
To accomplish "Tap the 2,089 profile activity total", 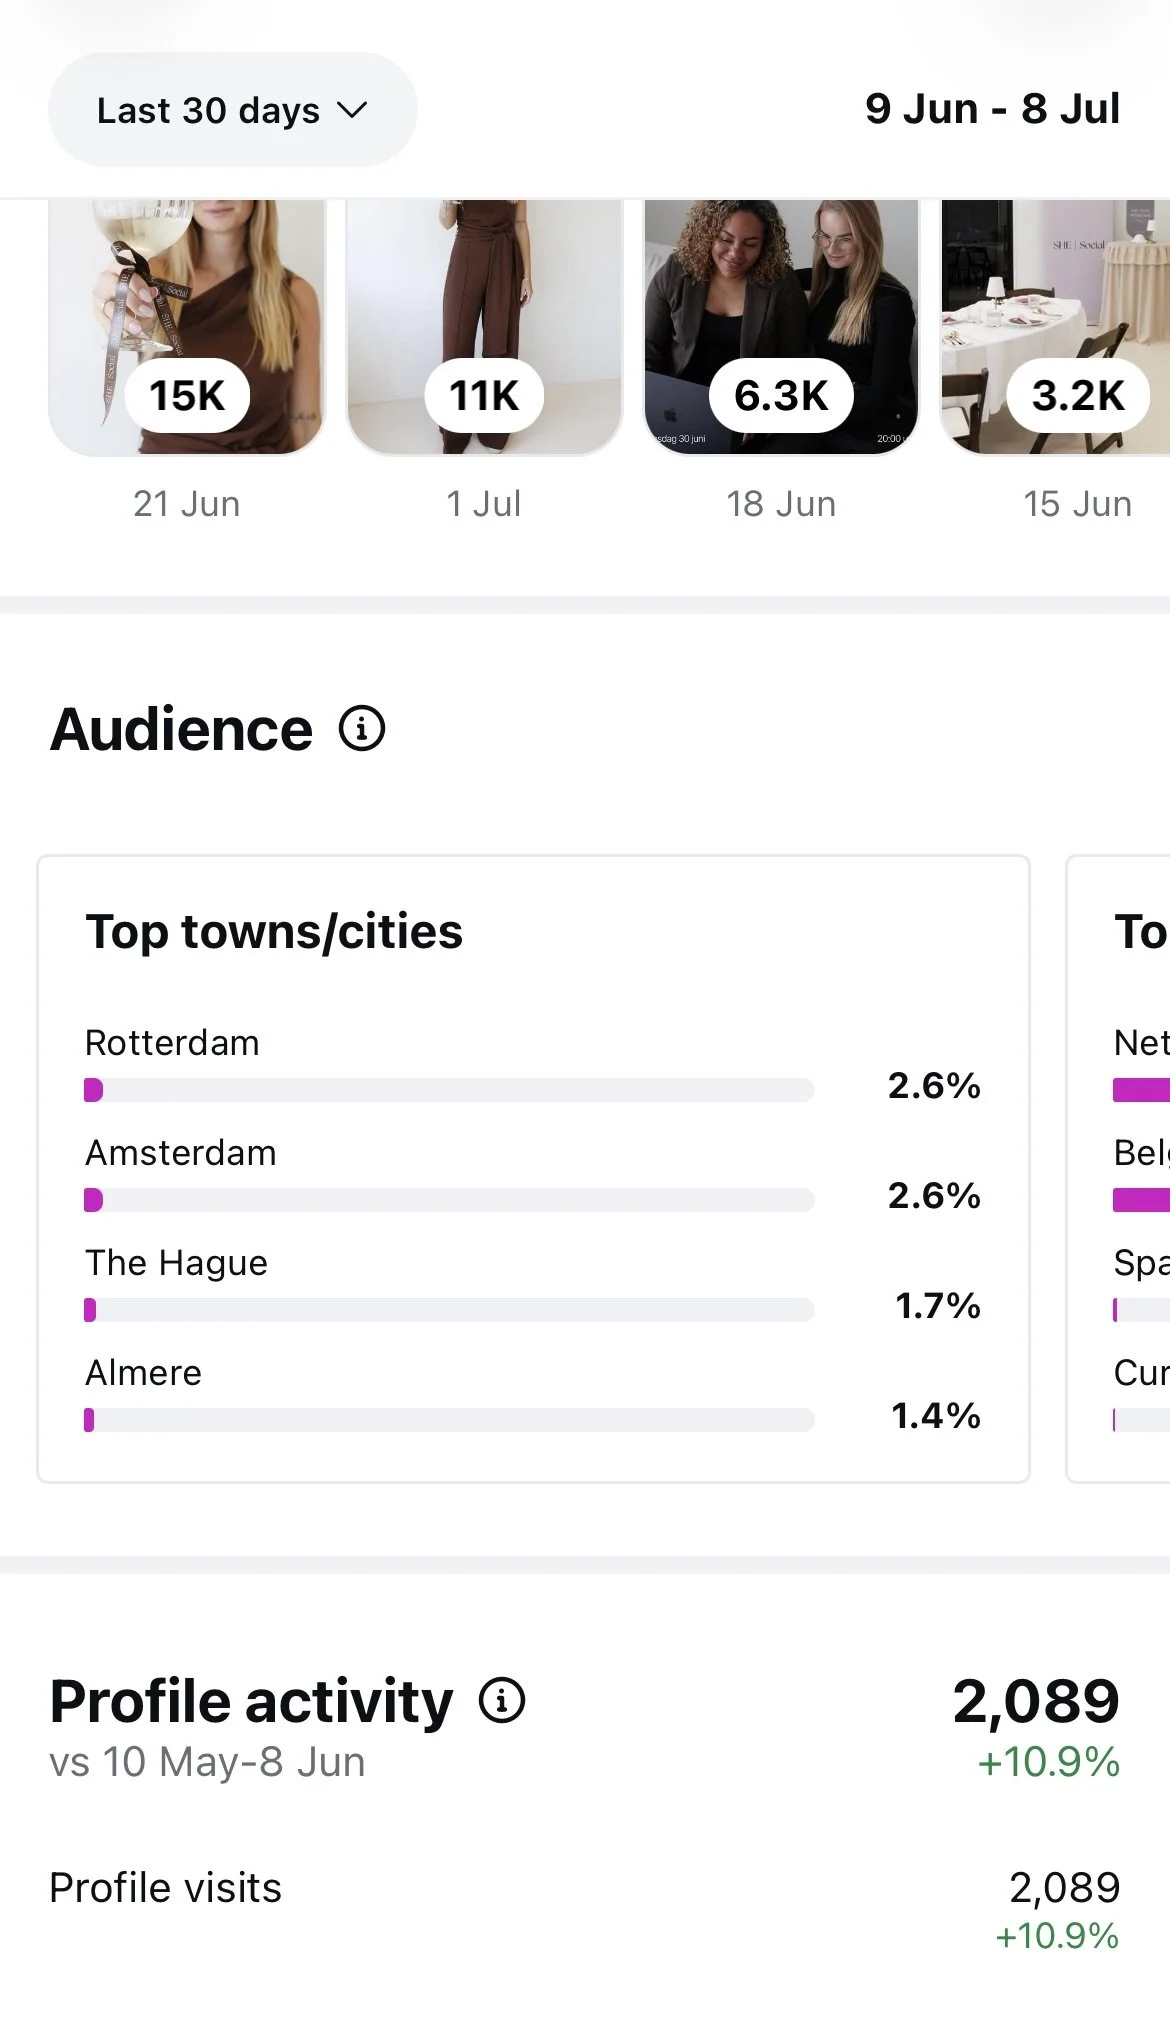I will (1036, 1701).
